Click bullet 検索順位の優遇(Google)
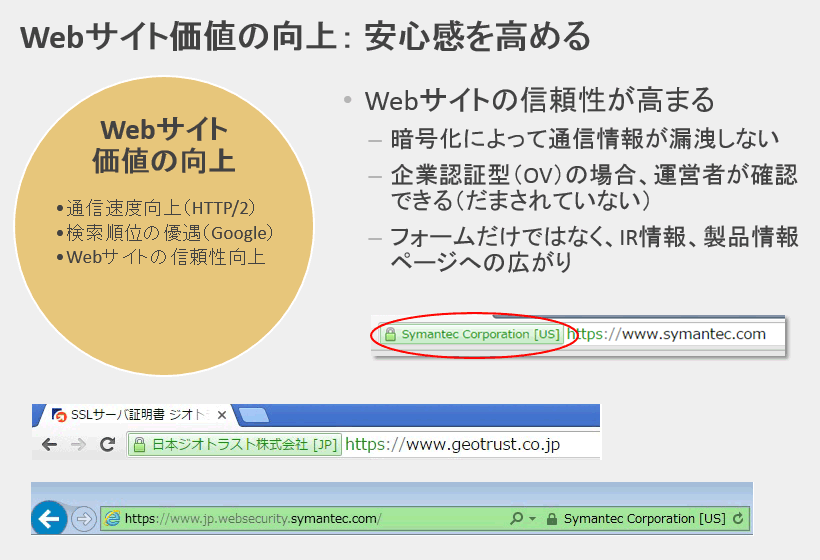This screenshot has width=820, height=560. [x=165, y=233]
